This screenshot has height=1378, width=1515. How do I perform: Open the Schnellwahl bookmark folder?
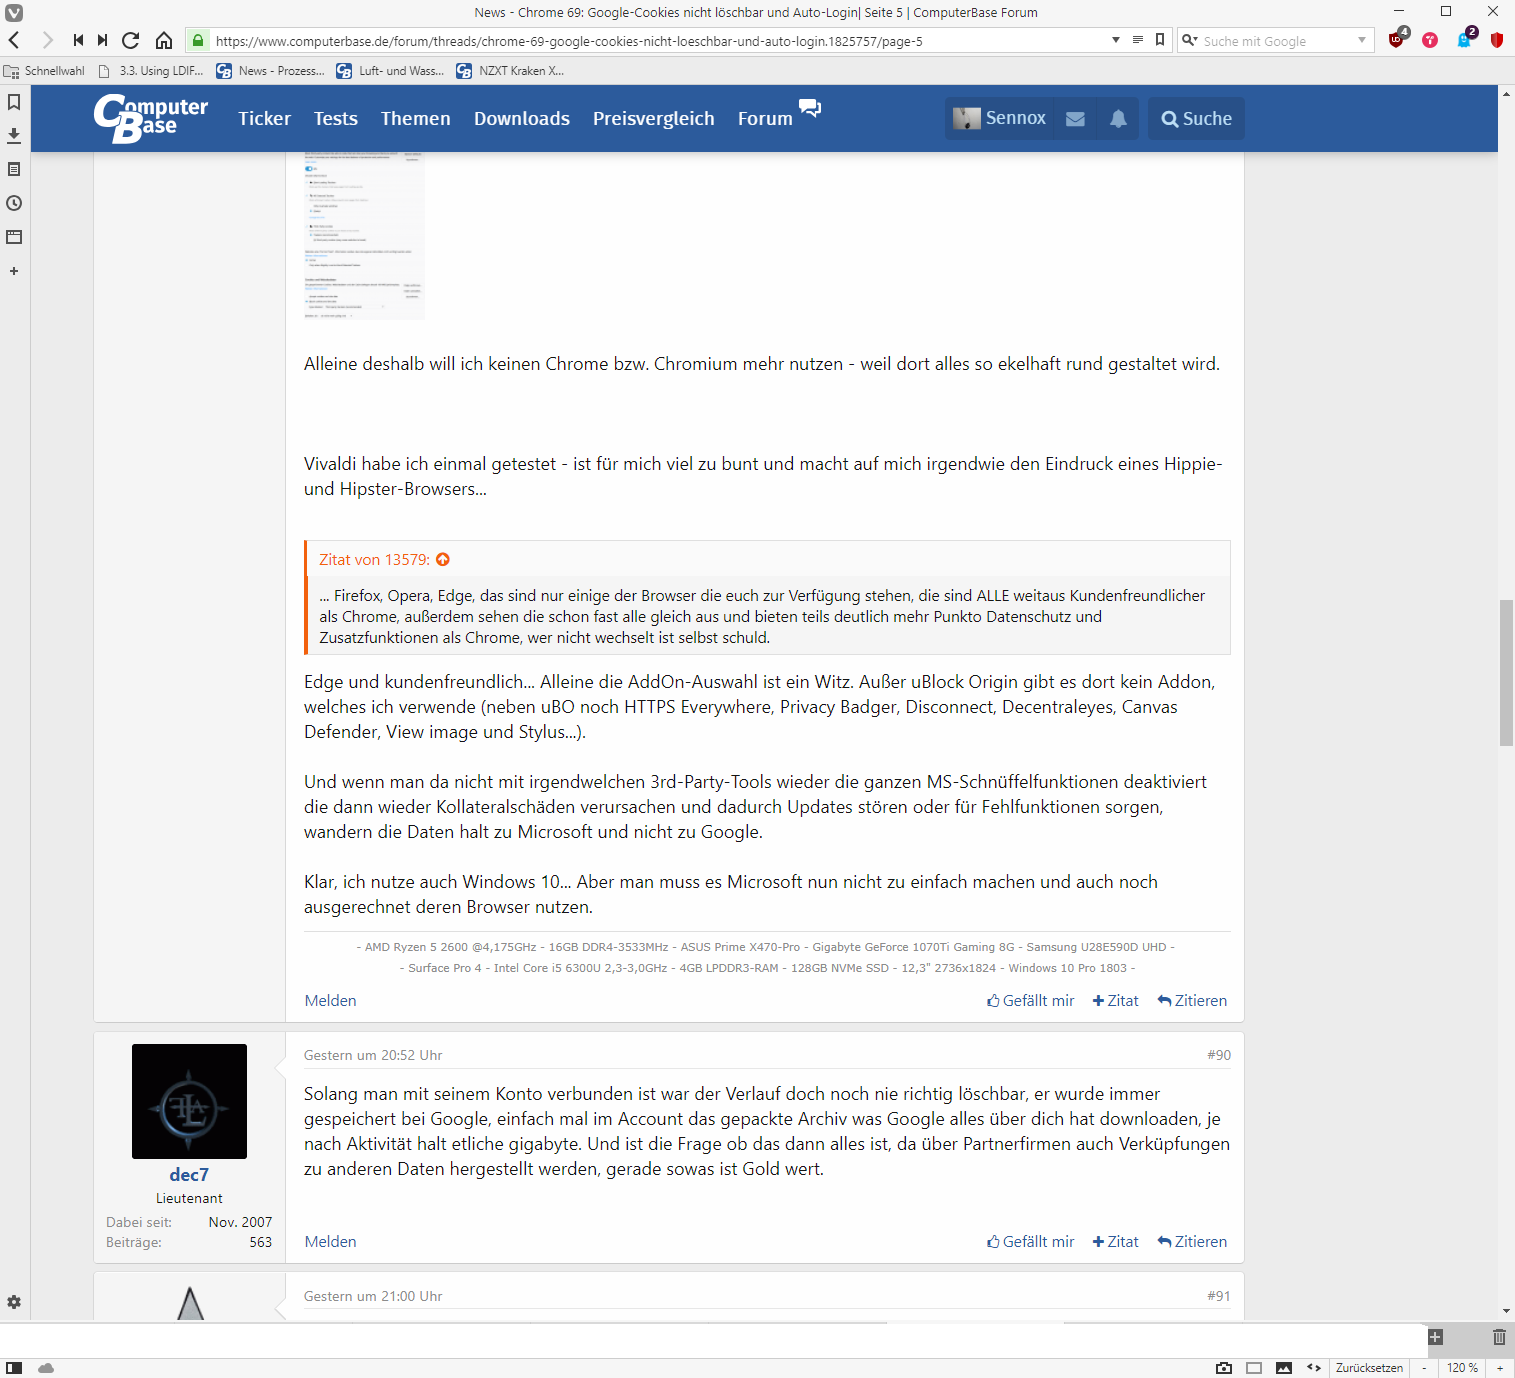45,71
